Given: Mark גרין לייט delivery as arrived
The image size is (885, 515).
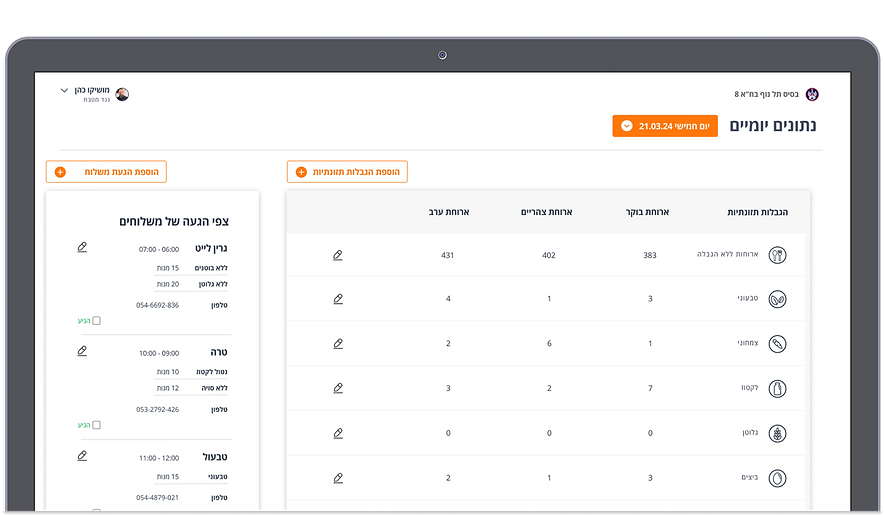Looking at the screenshot, I should (97, 321).
